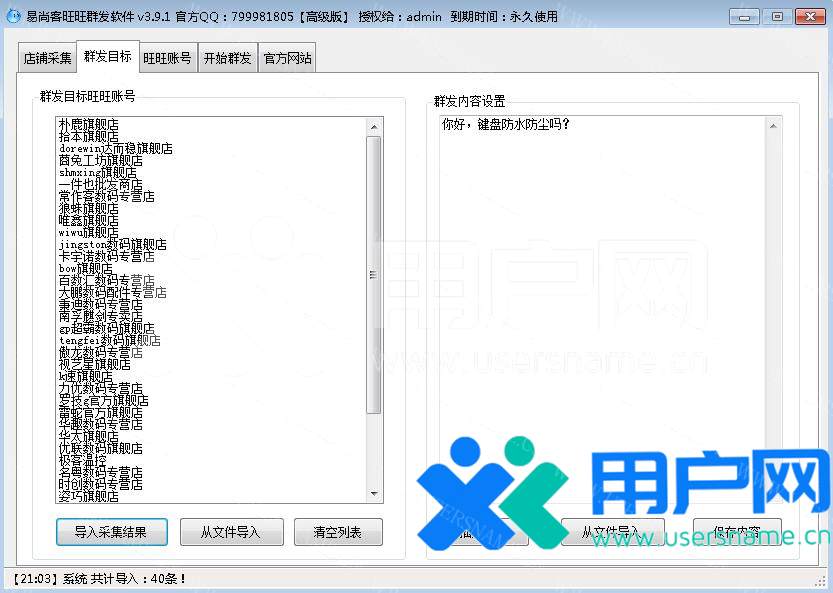Pick the 卡宇诺数码专营店 row
The image size is (833, 593).
pos(107,257)
